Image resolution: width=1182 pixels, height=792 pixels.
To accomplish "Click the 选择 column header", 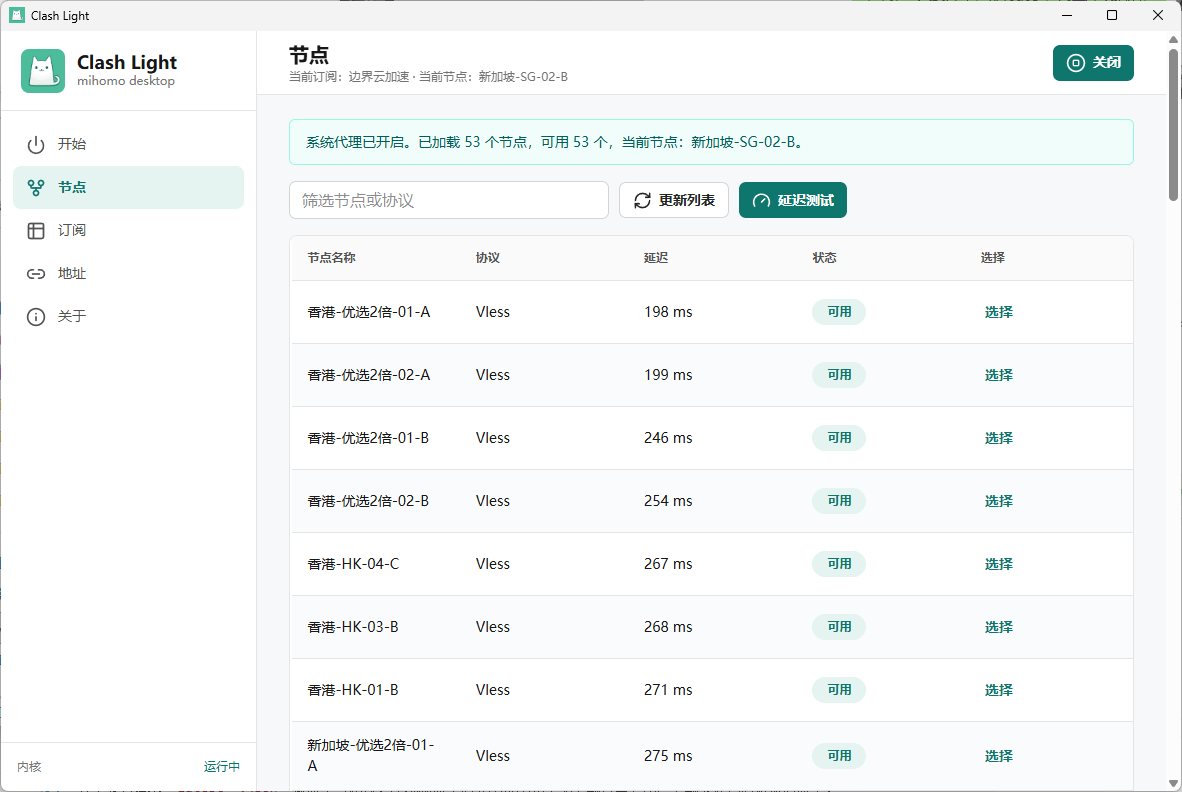I will (x=992, y=258).
